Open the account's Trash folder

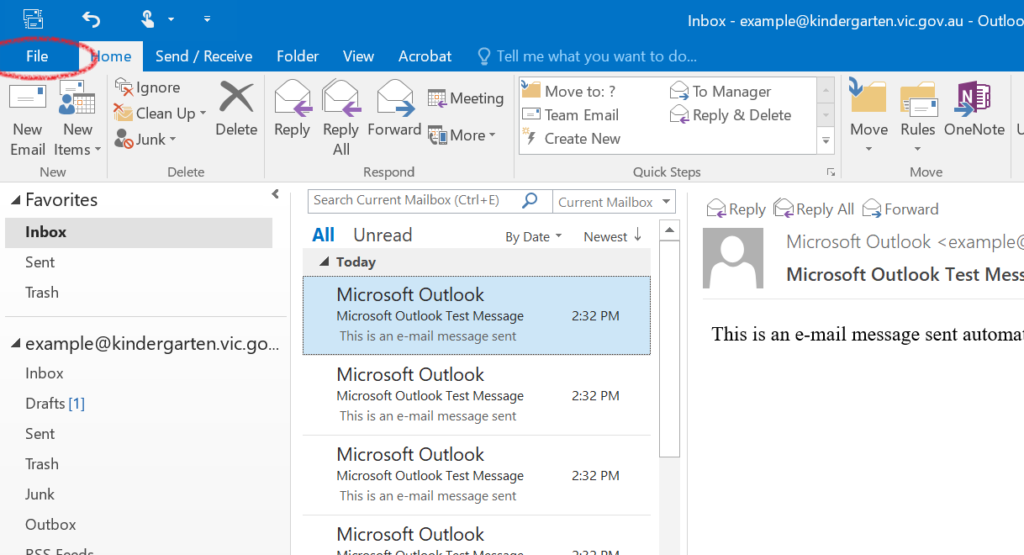pyautogui.click(x=42, y=464)
